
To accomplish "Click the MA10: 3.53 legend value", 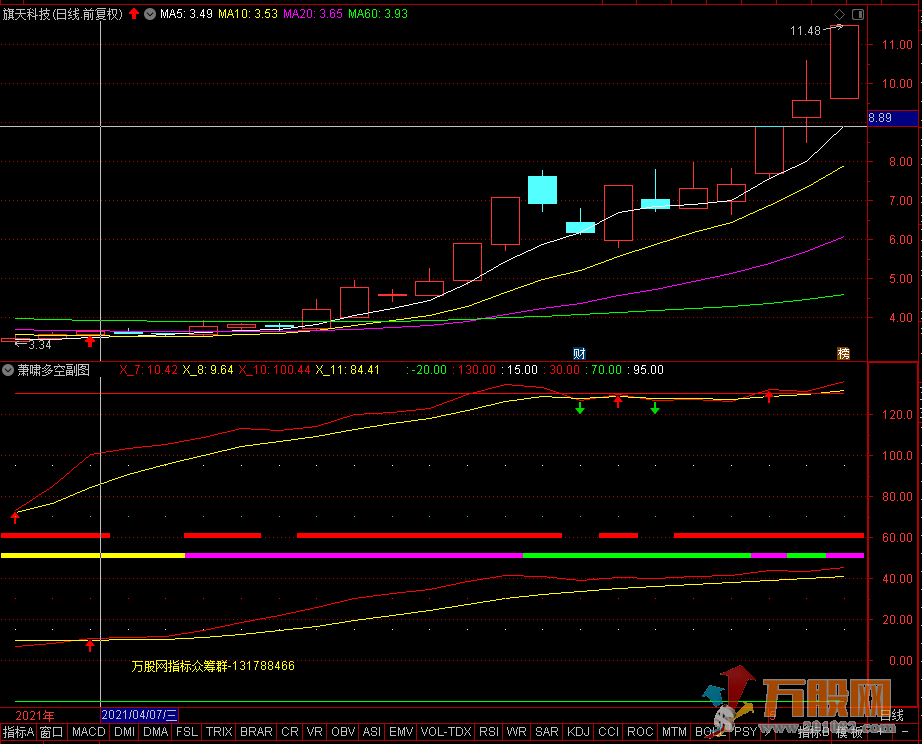I will click(x=248, y=14).
